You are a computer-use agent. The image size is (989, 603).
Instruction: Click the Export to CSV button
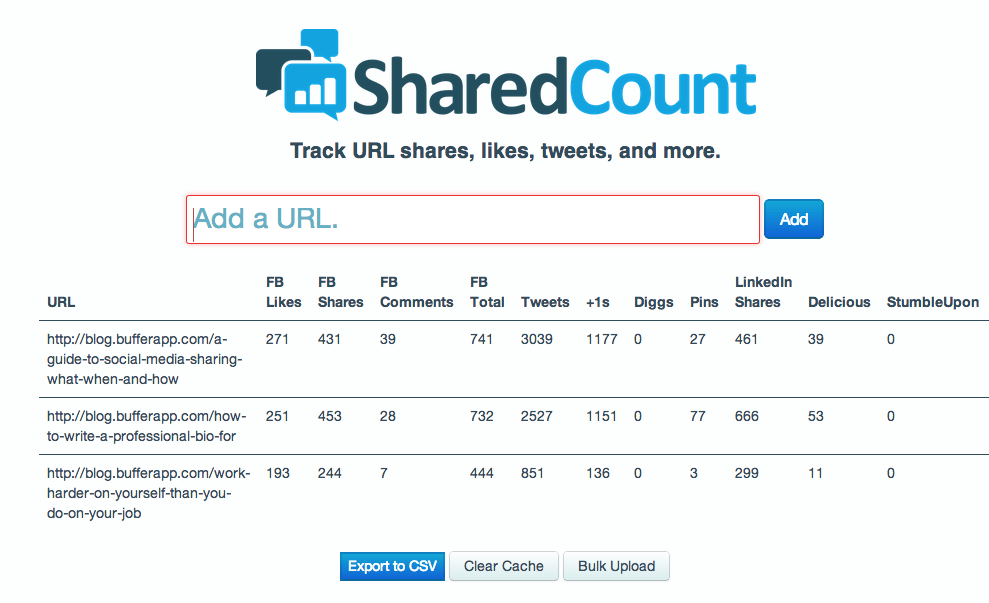391,566
